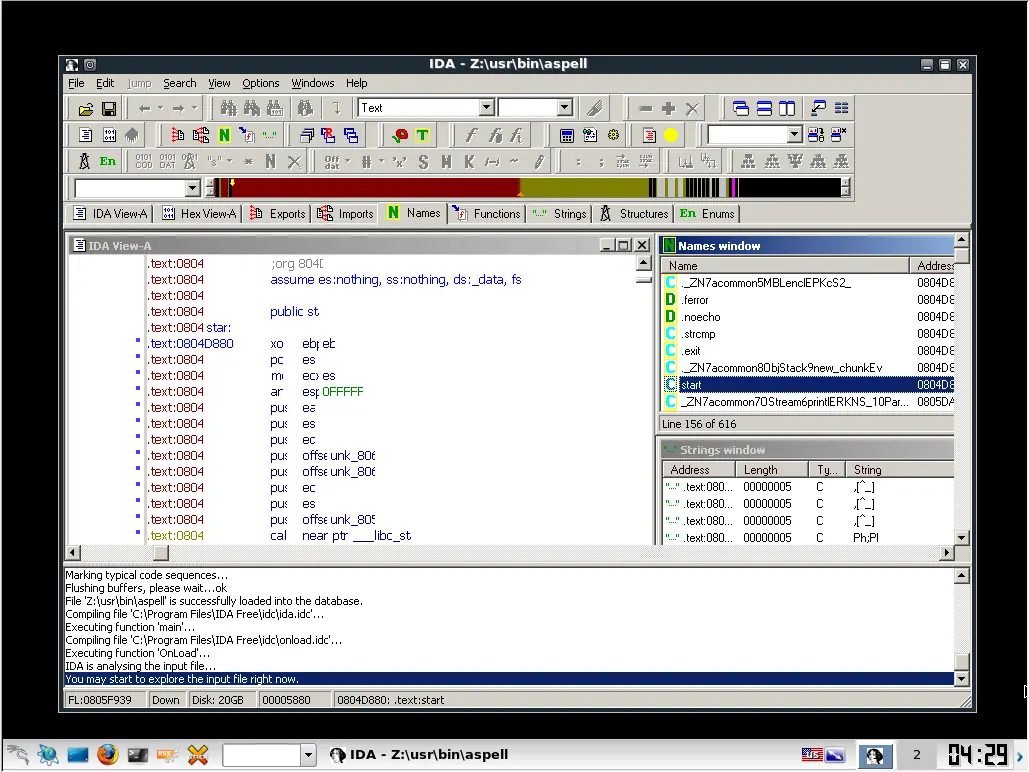Viewport: 1029px width, 772px height.
Task: Open the Help menu
Action: [356, 83]
